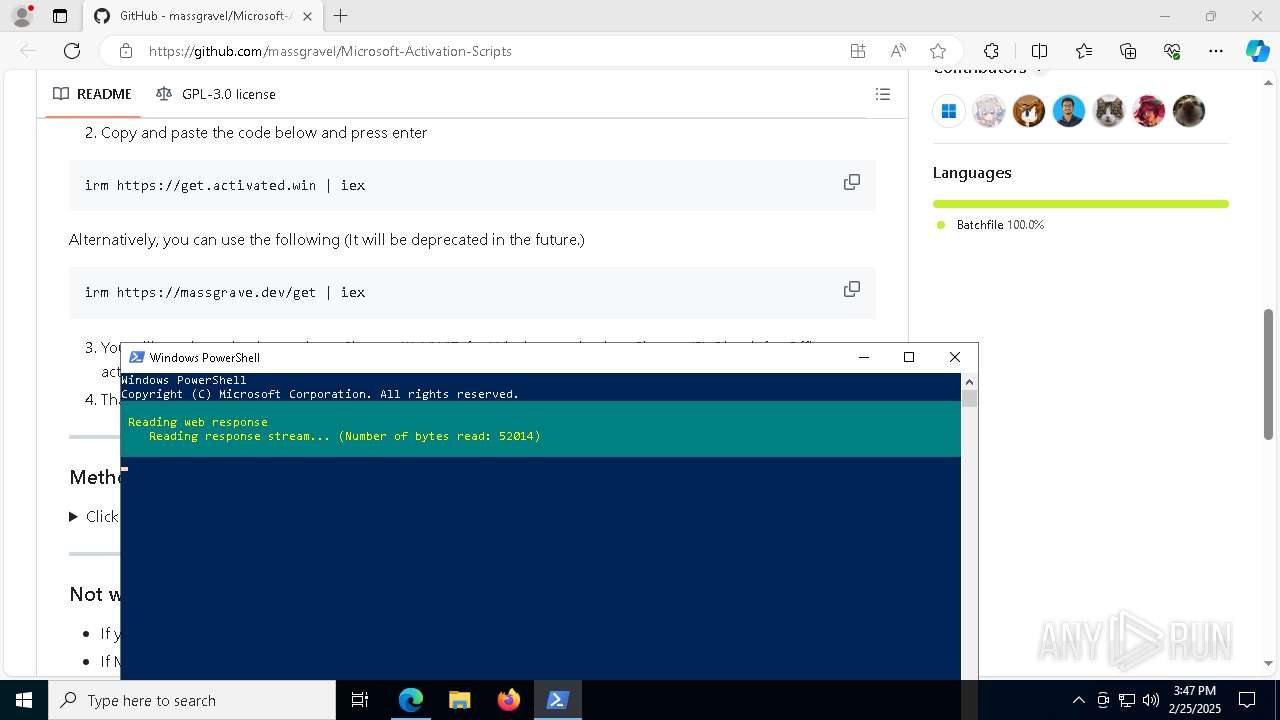Click the web page vertical scrollbar thumb

(x=1269, y=374)
